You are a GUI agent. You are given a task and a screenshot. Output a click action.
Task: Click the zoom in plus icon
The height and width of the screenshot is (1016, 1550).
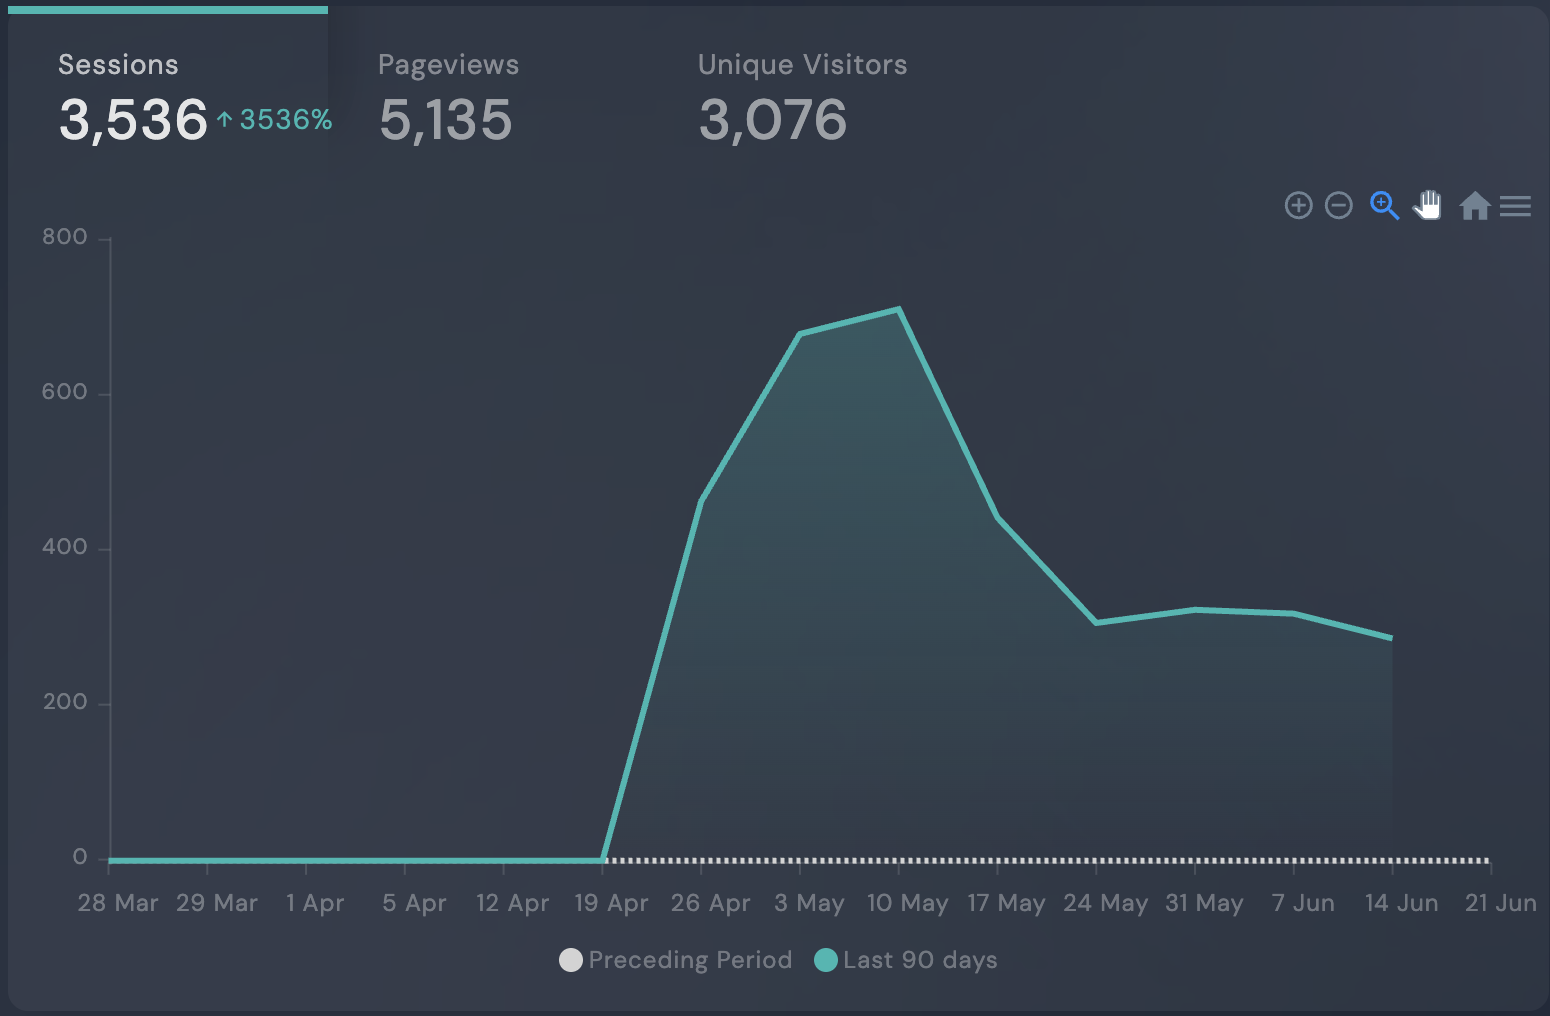click(x=1298, y=206)
